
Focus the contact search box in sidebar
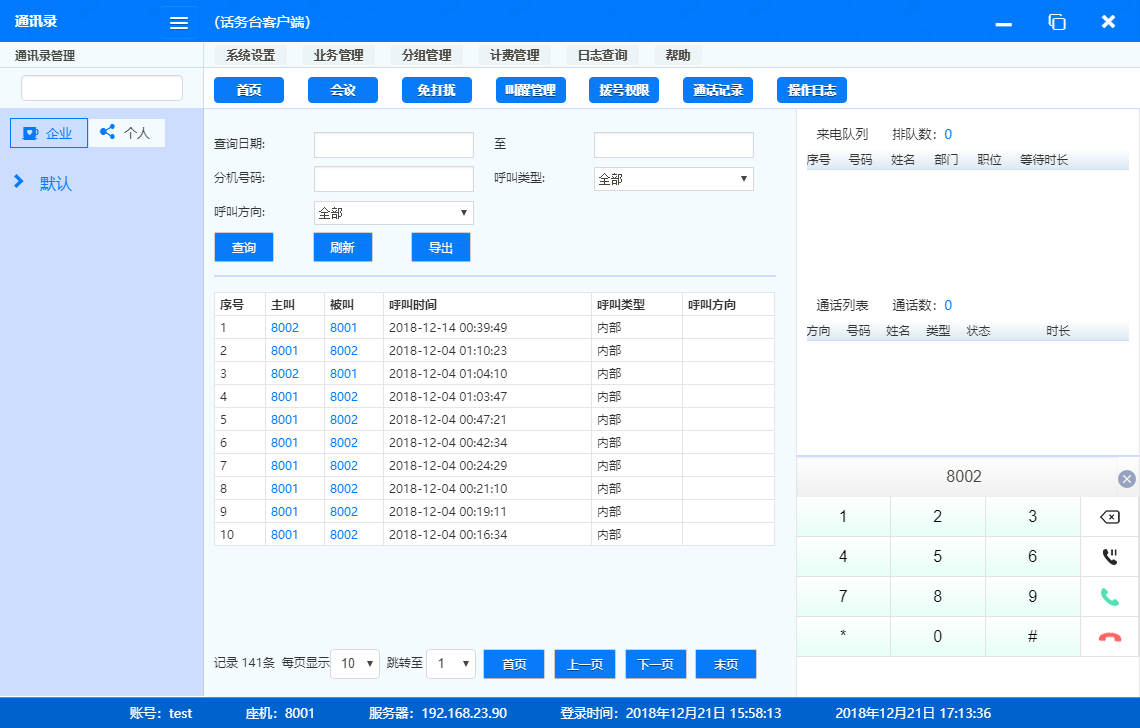[x=102, y=88]
